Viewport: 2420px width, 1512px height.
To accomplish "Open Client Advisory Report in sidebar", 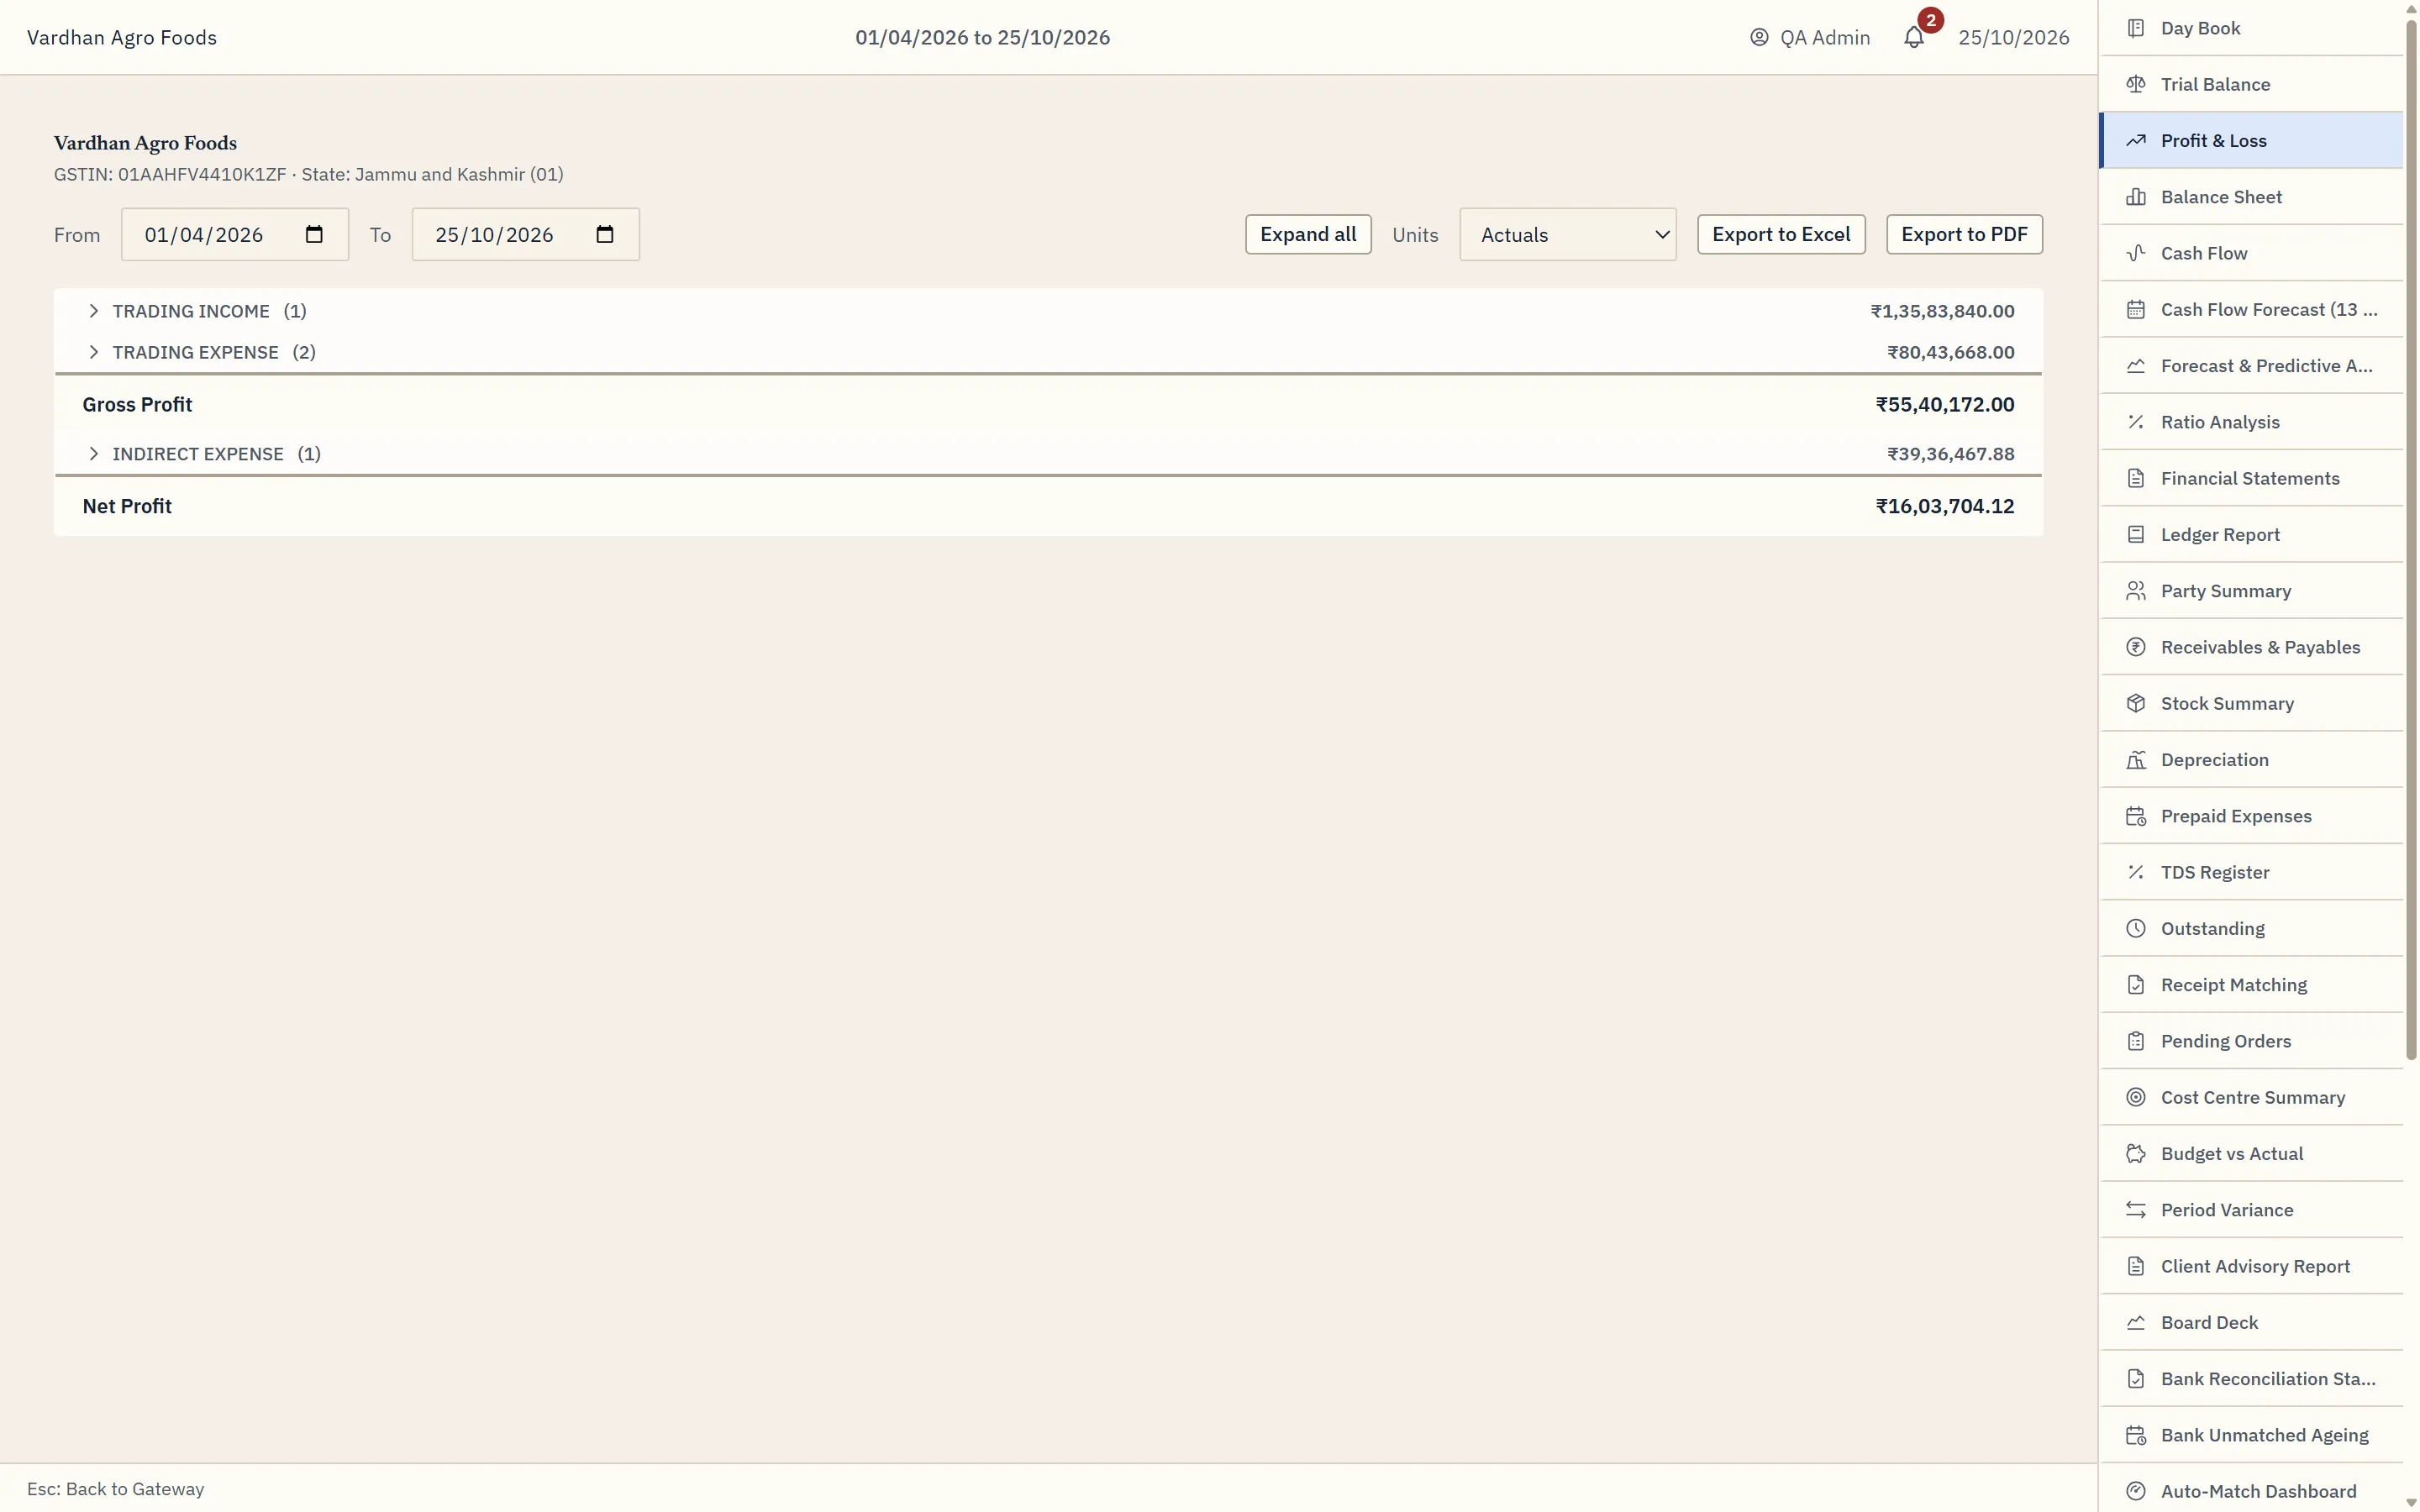I will point(2251,1266).
